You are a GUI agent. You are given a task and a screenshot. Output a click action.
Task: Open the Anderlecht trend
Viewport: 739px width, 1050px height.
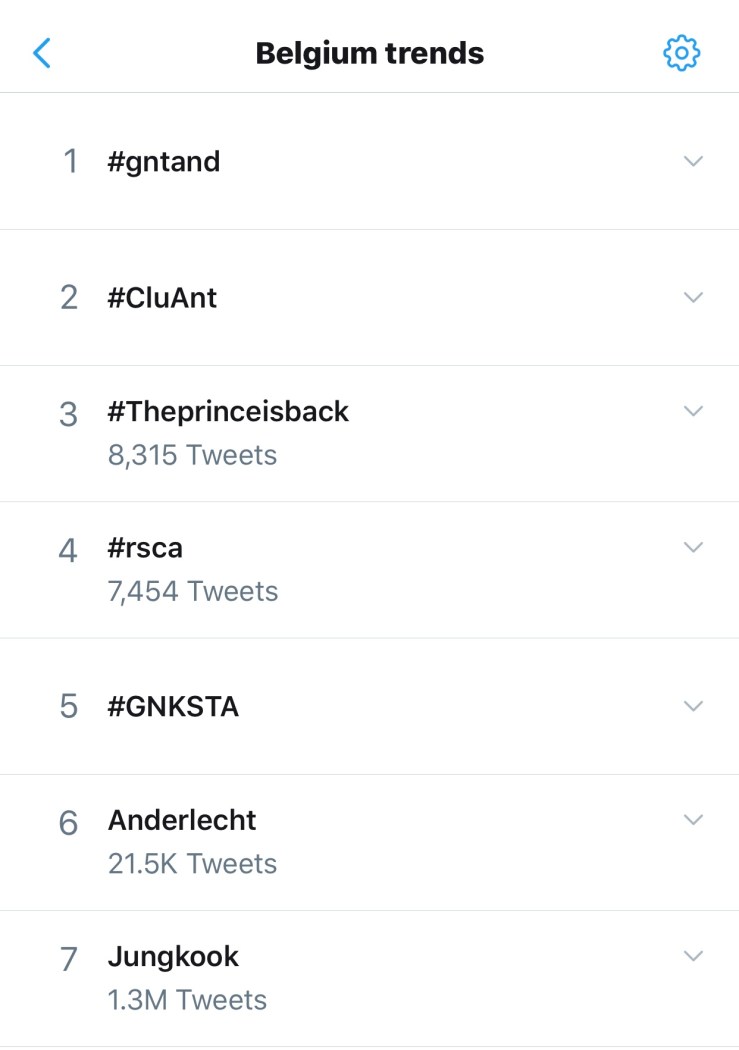tap(182, 820)
